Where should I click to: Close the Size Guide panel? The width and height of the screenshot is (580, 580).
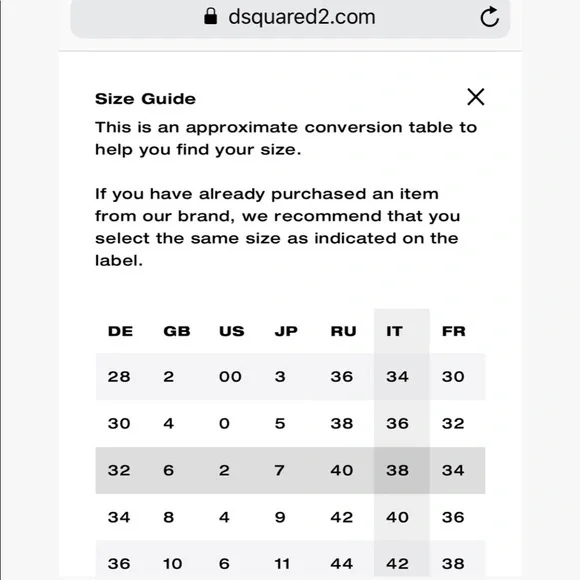pos(475,97)
